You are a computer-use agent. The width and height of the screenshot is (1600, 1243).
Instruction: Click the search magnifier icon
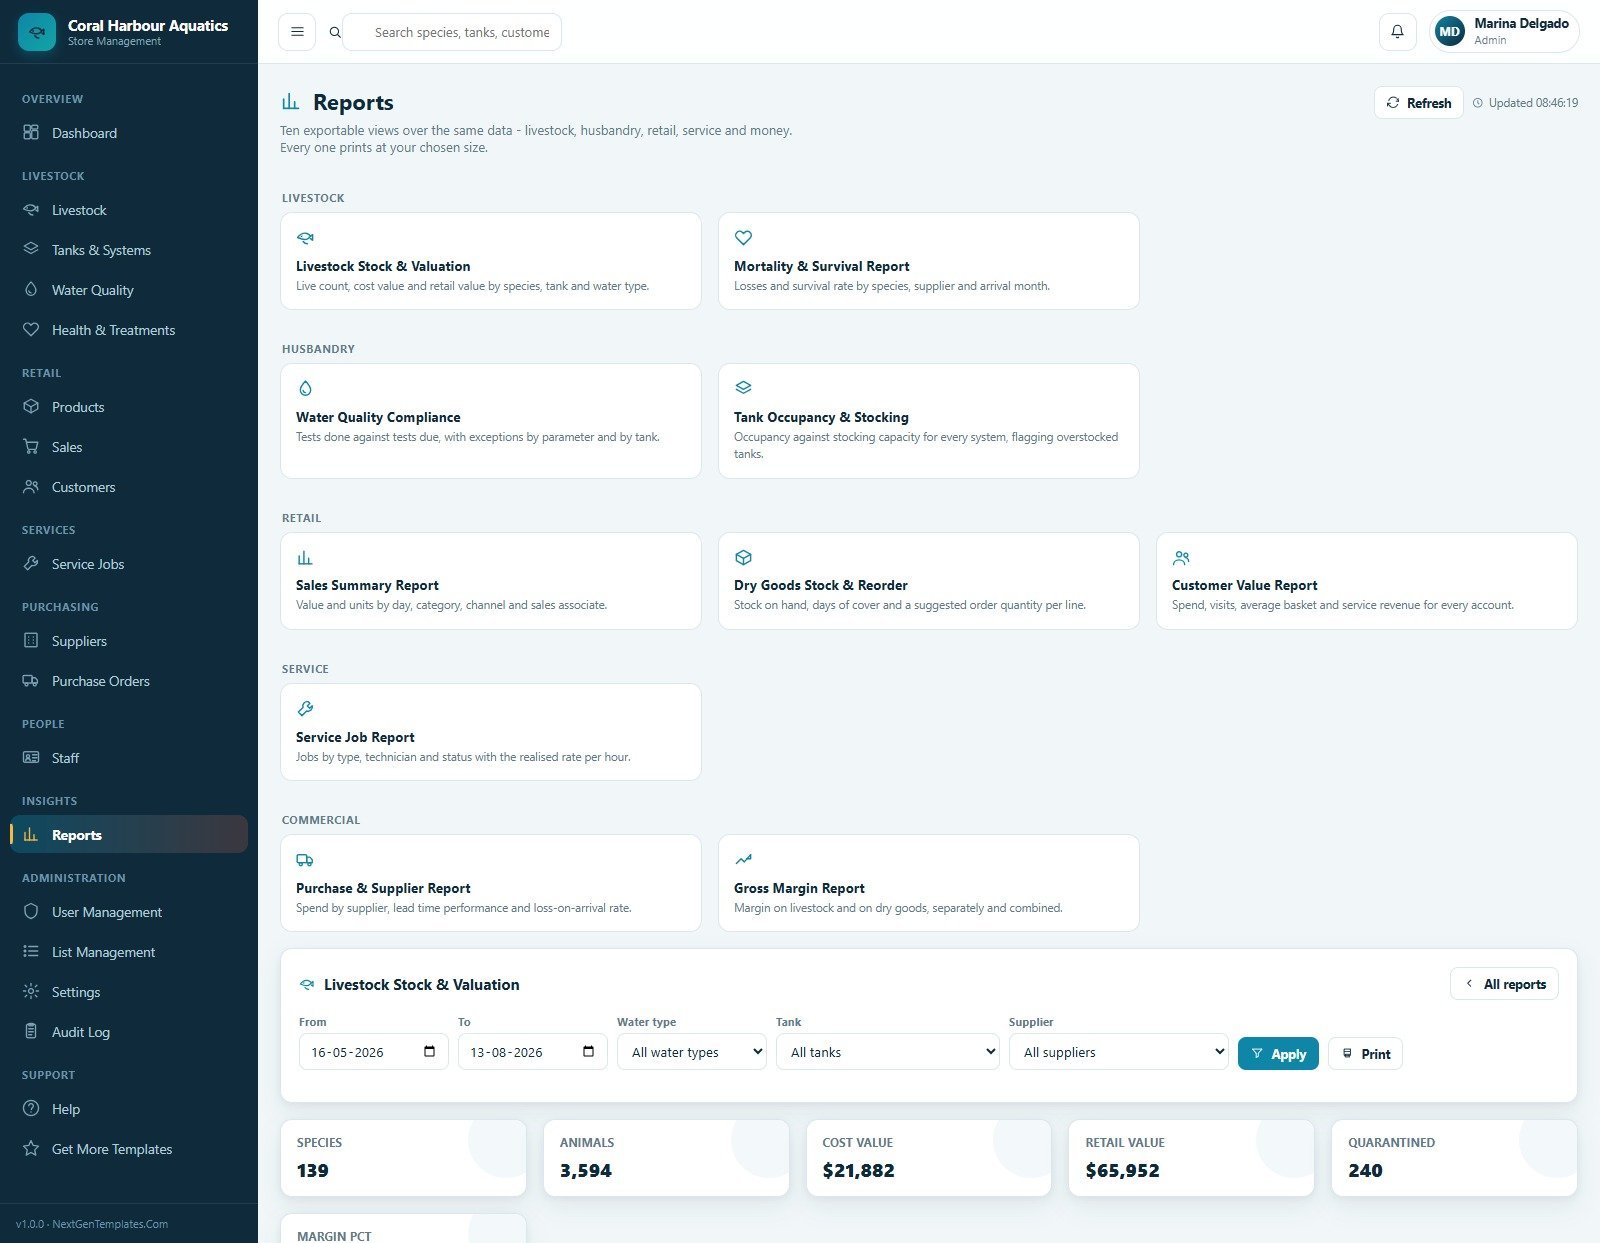coord(335,32)
